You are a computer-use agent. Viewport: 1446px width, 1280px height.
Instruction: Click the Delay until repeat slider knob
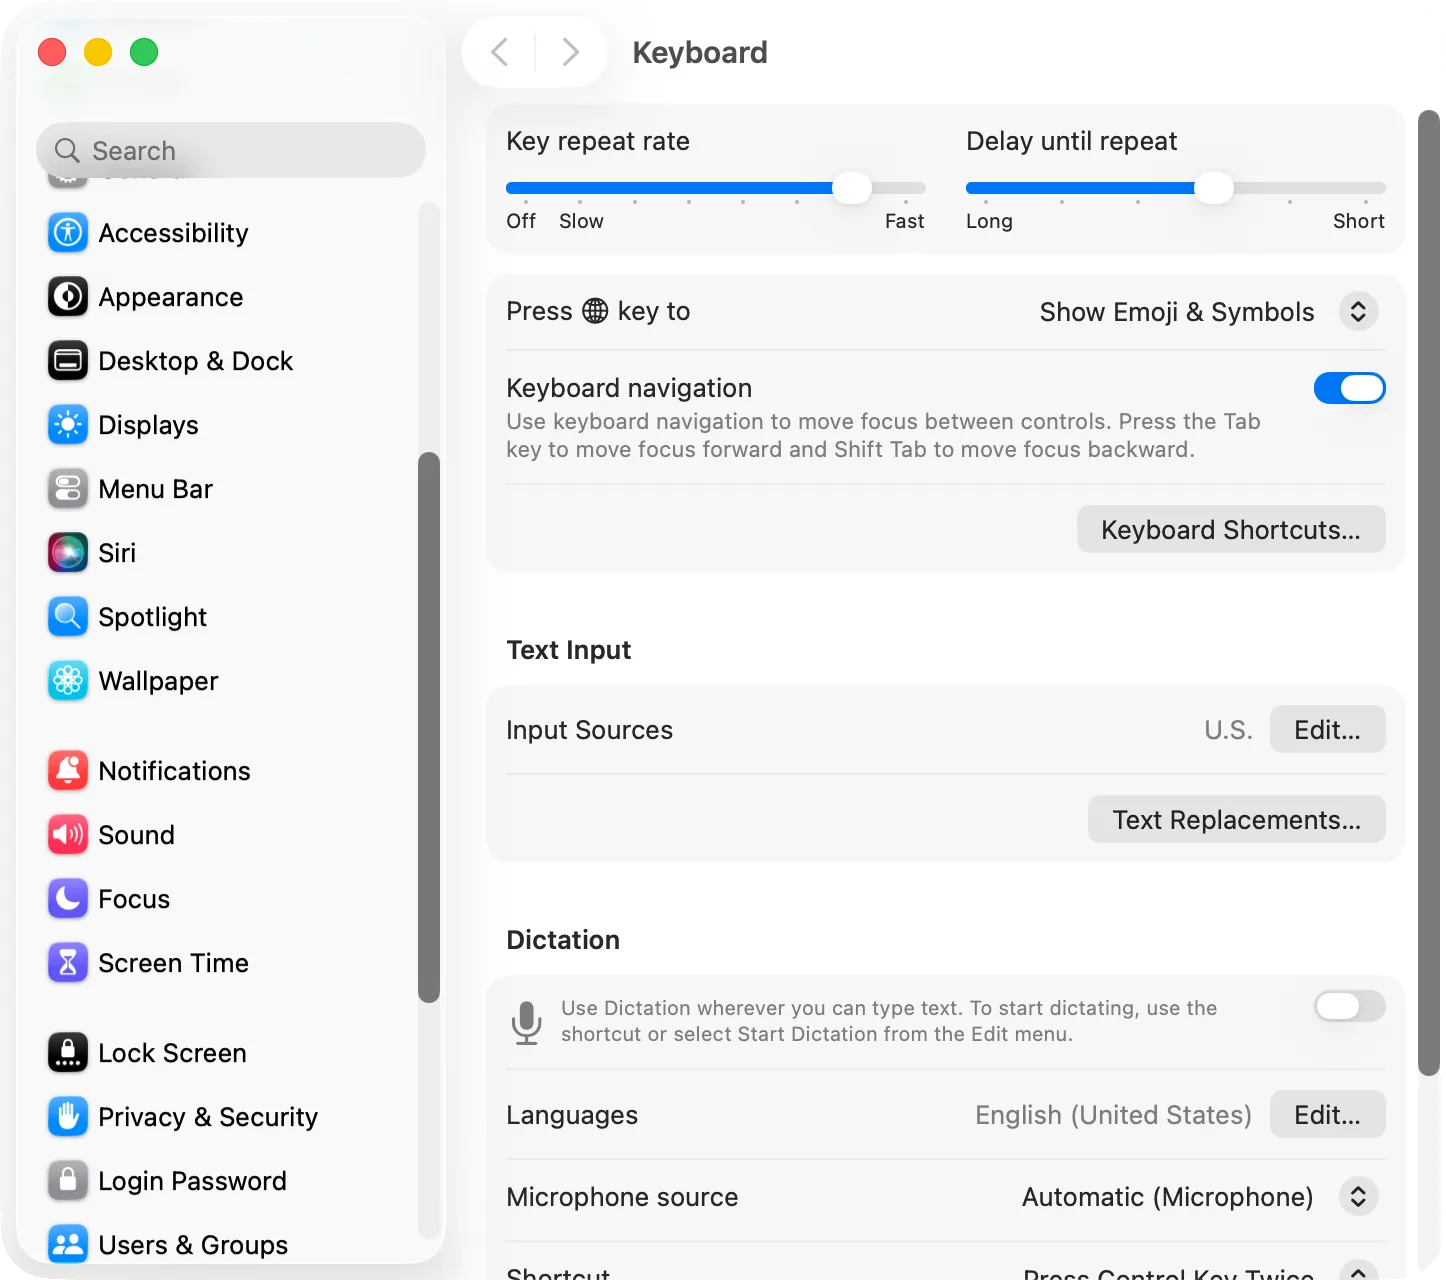tap(1213, 187)
